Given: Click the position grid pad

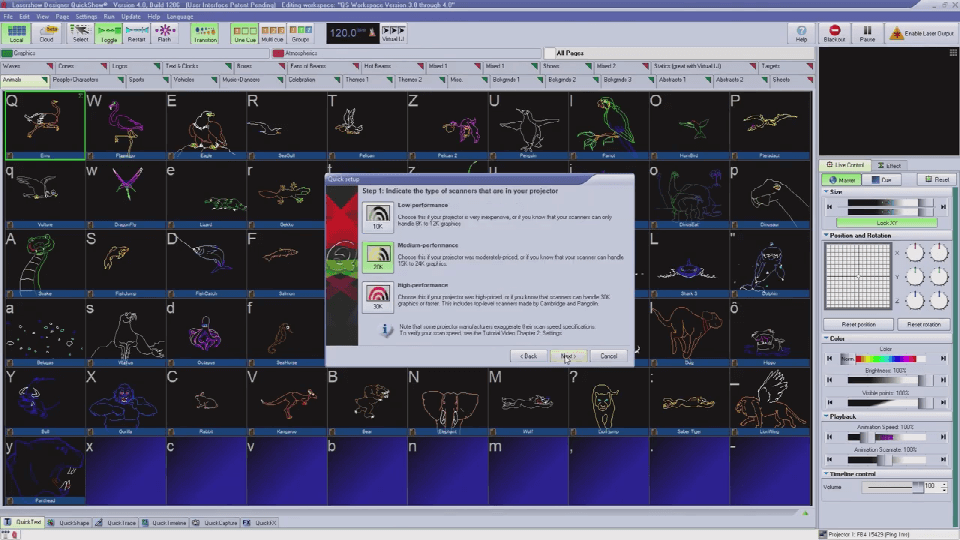Looking at the screenshot, I should coord(858,276).
